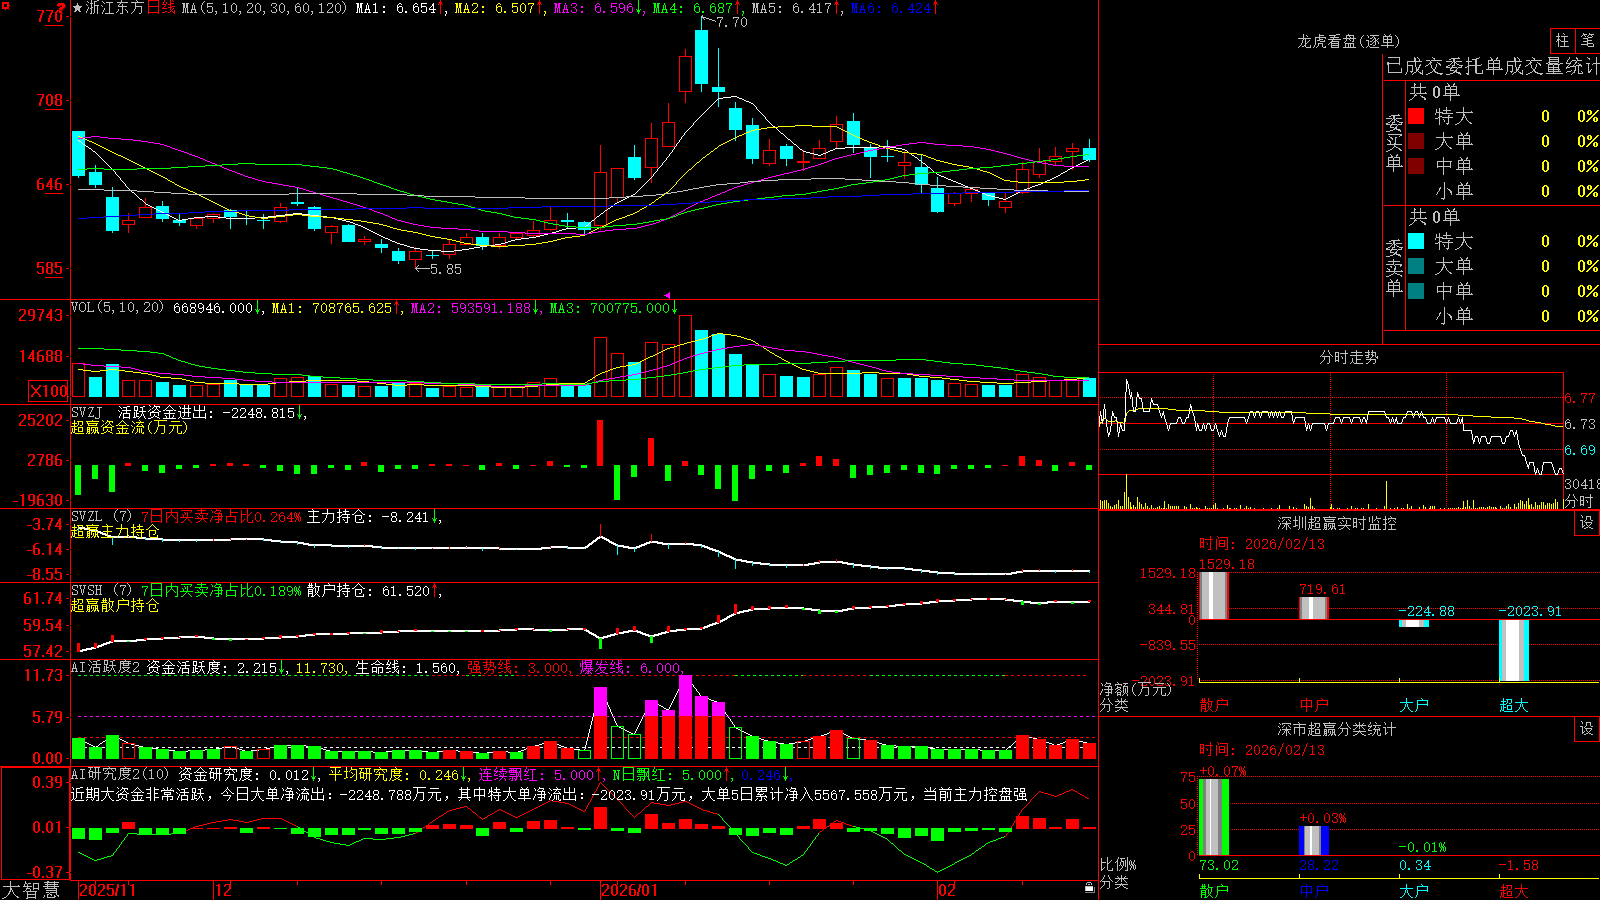Click the purple arrow marker above volume chart
This screenshot has width=1600, height=900.
coord(667,296)
